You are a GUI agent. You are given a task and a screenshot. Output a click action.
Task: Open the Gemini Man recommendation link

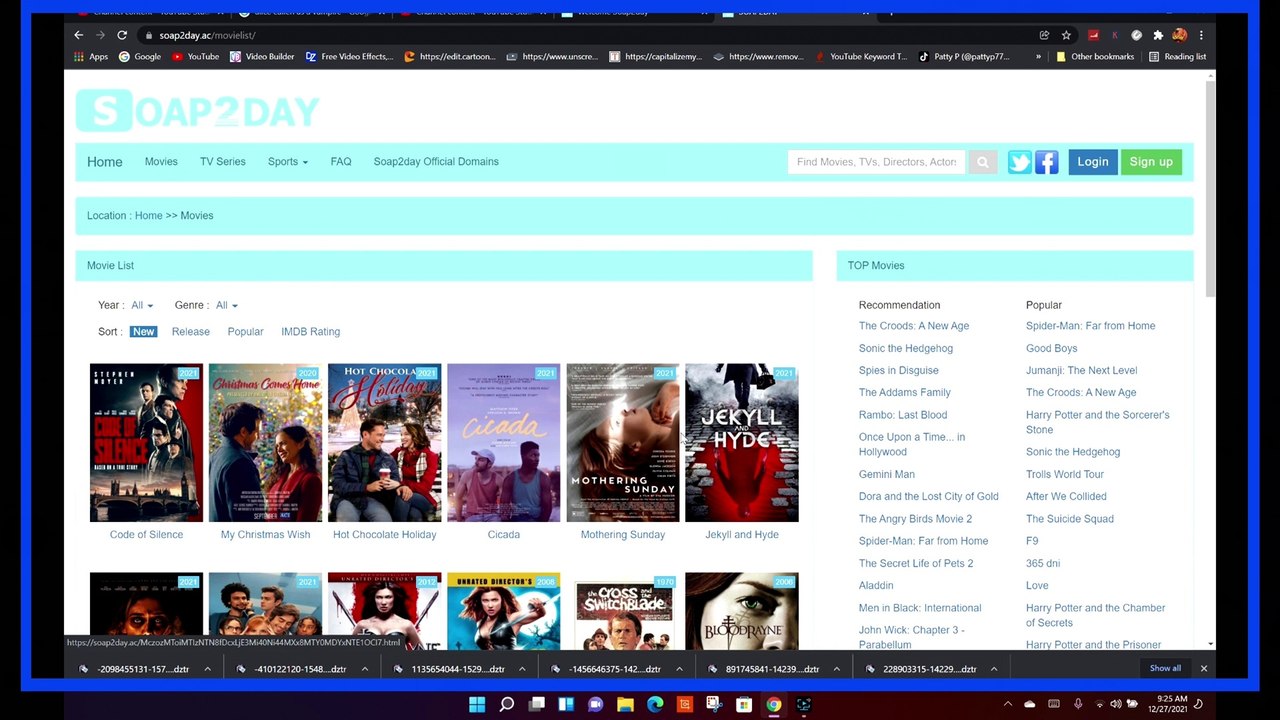coord(887,474)
